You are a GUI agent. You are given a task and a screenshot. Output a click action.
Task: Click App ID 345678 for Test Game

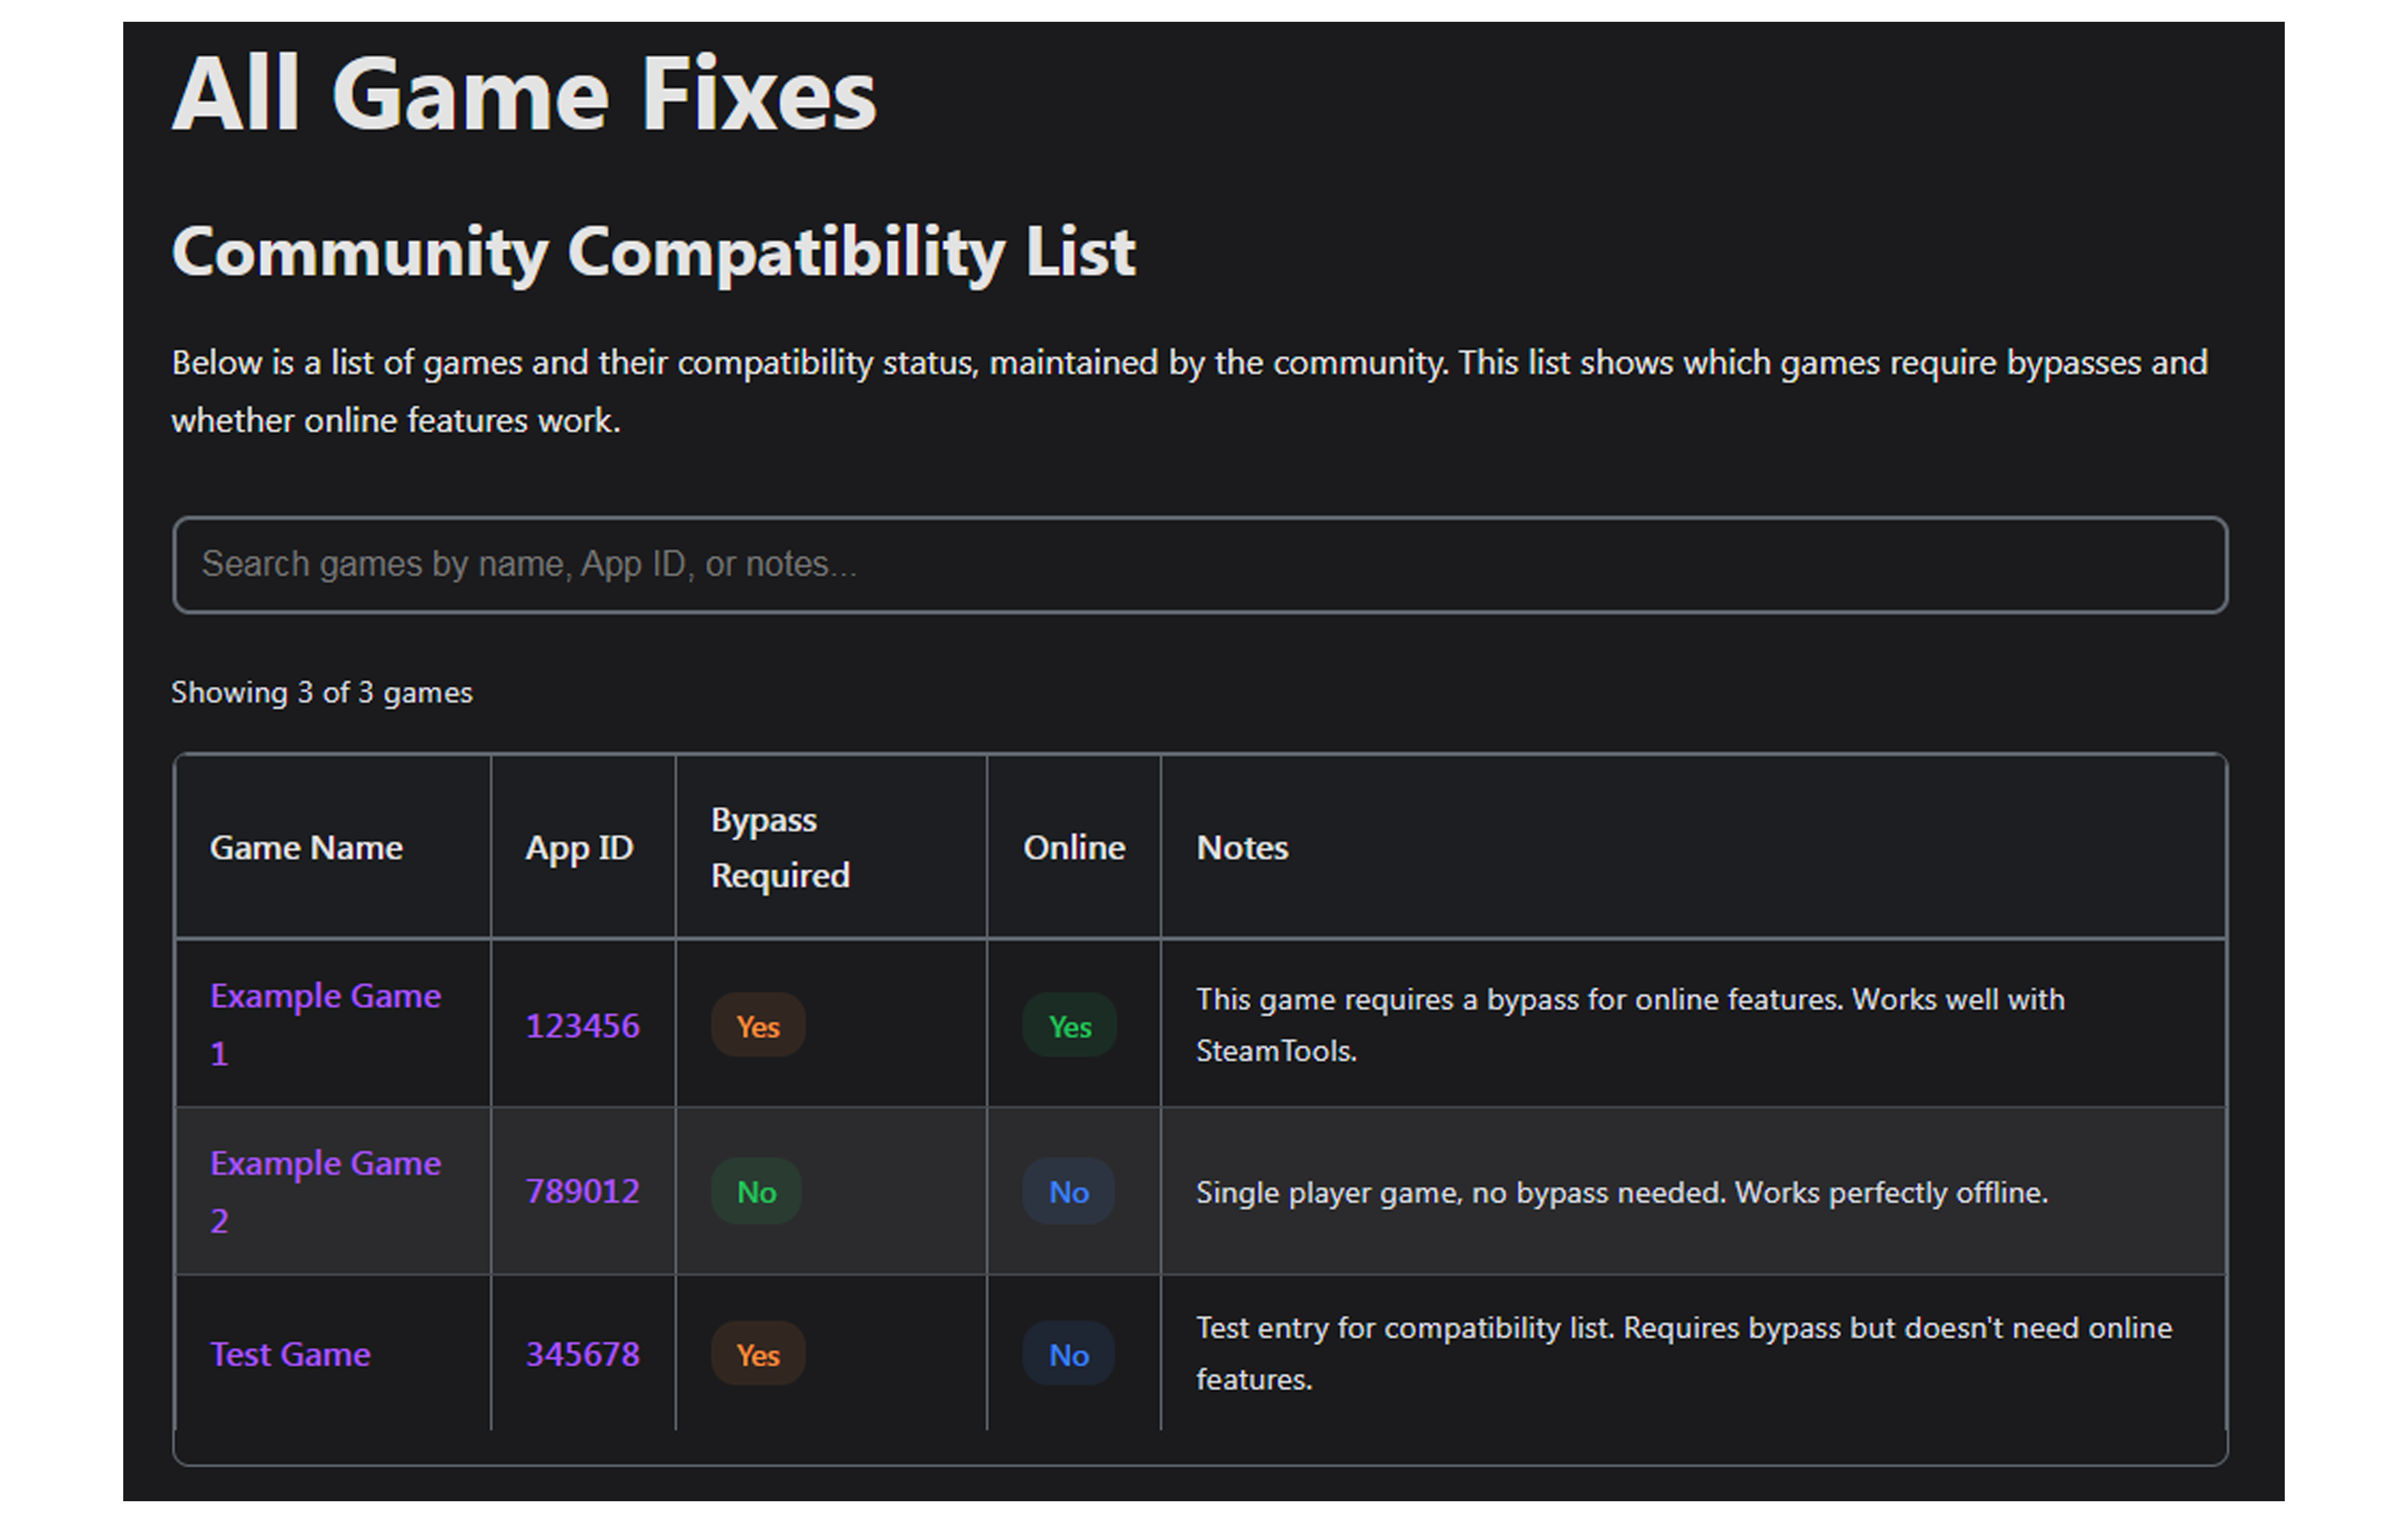(x=583, y=1354)
